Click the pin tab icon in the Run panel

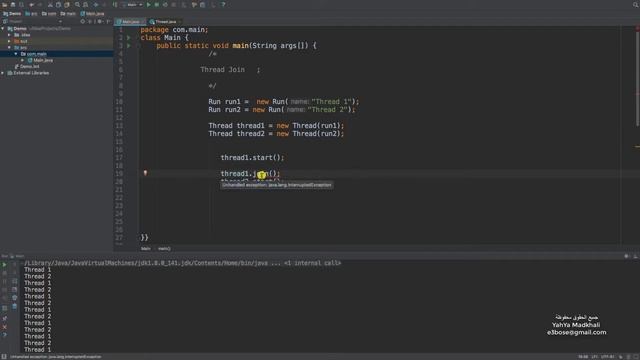4,318
